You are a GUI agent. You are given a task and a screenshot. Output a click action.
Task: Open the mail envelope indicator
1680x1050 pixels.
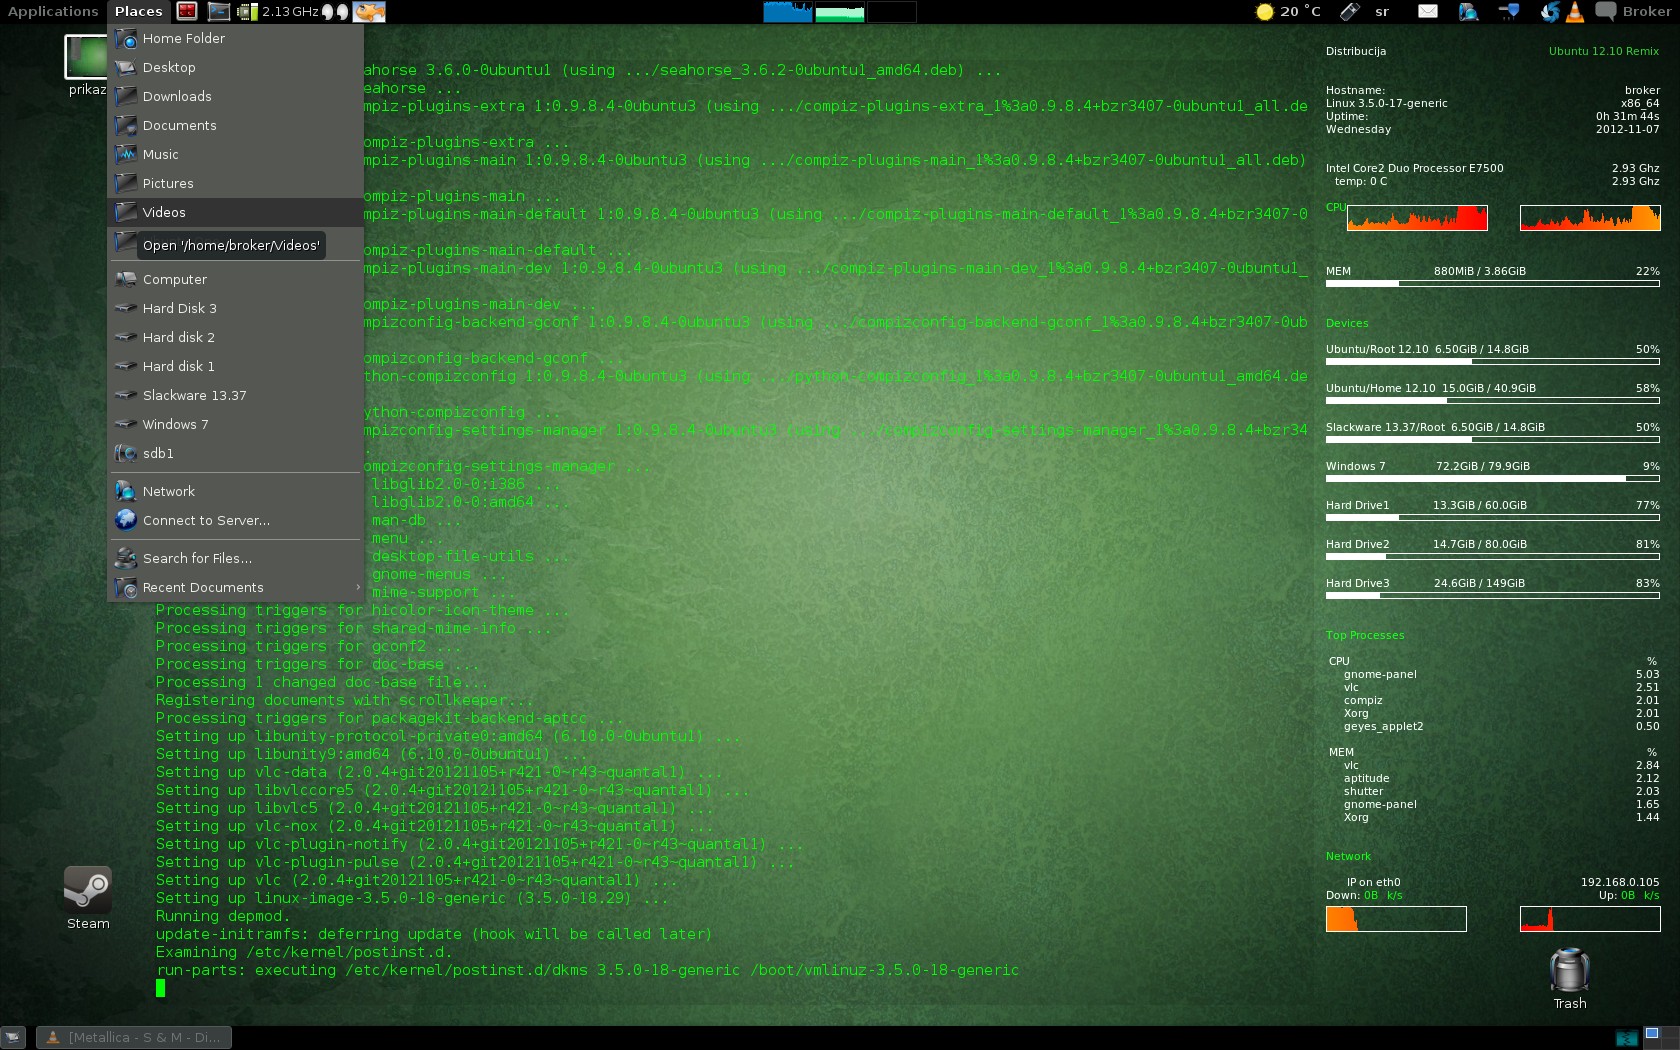[1428, 11]
